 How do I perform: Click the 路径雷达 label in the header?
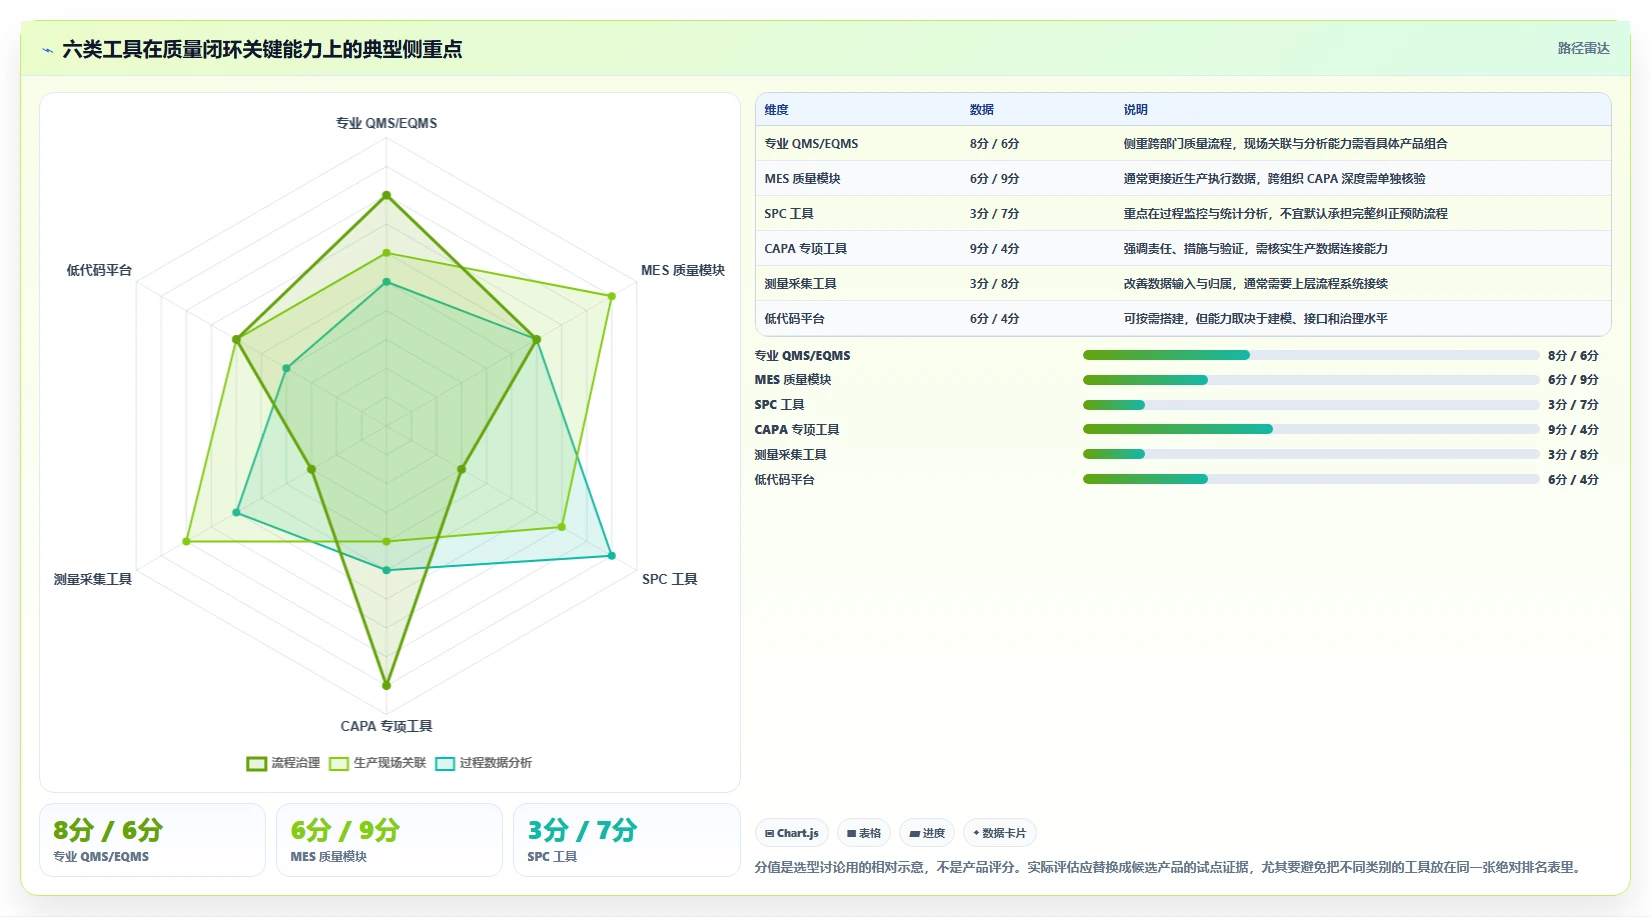pyautogui.click(x=1583, y=48)
